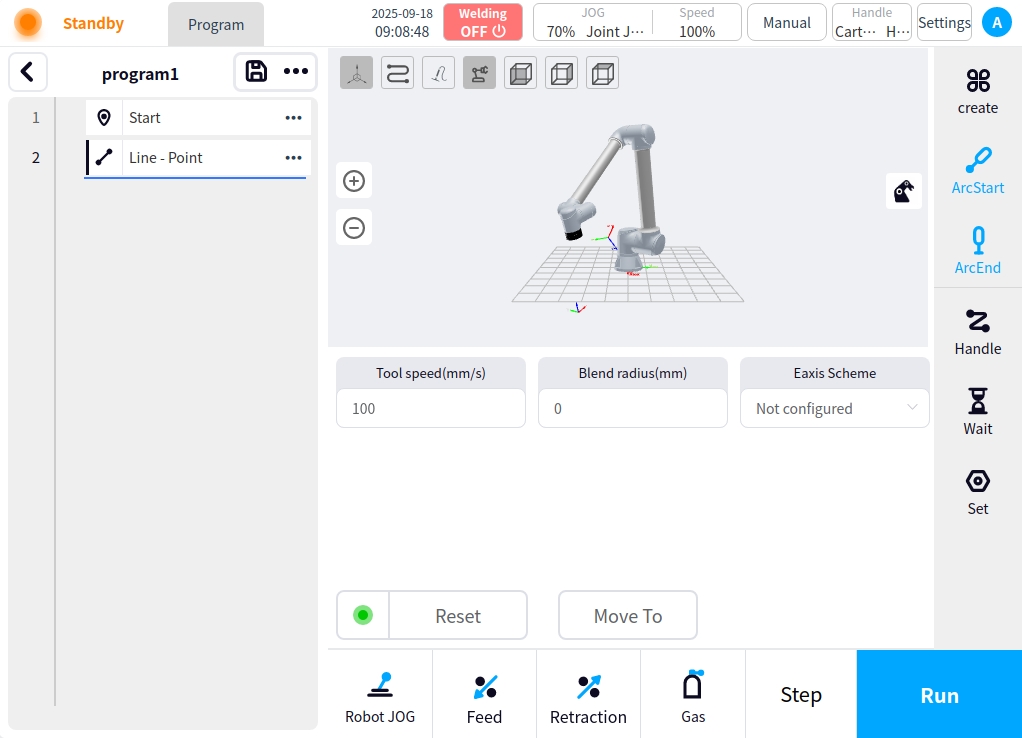Toggle the robot model visibility icon
This screenshot has height=738, width=1022.
click(x=479, y=73)
